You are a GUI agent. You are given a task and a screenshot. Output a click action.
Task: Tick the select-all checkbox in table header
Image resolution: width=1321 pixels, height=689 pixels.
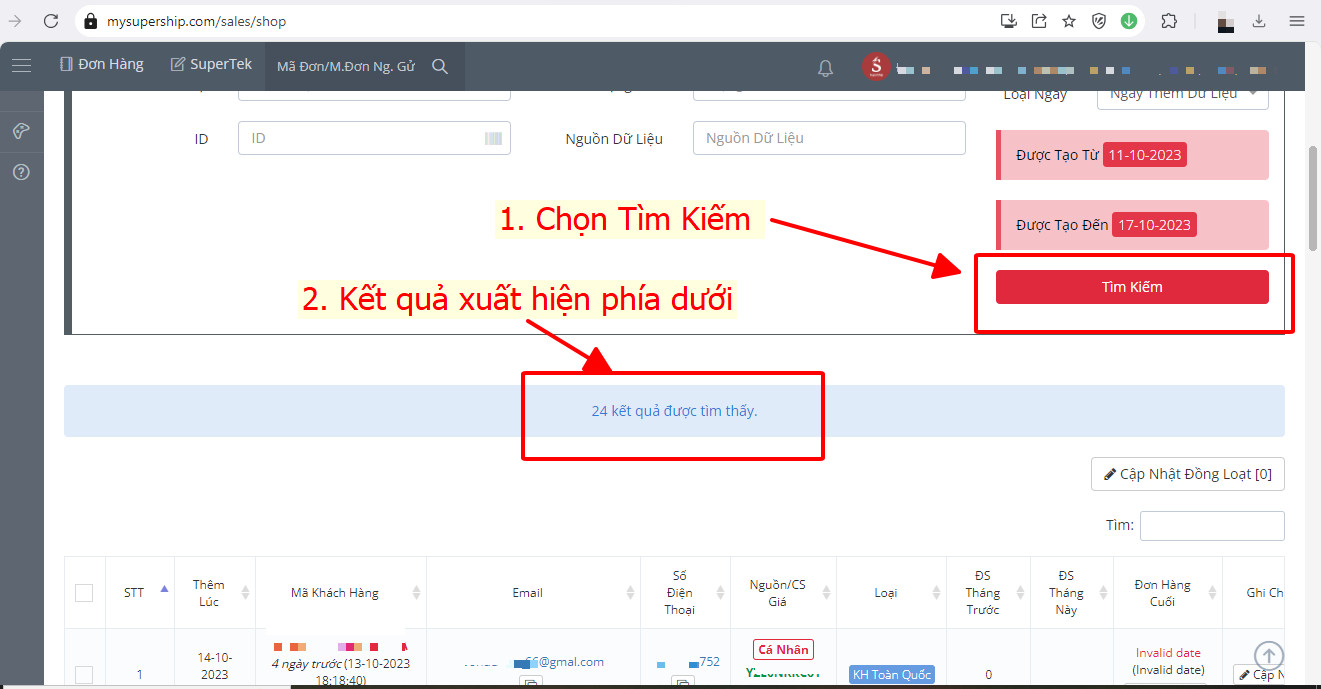[x=84, y=593]
